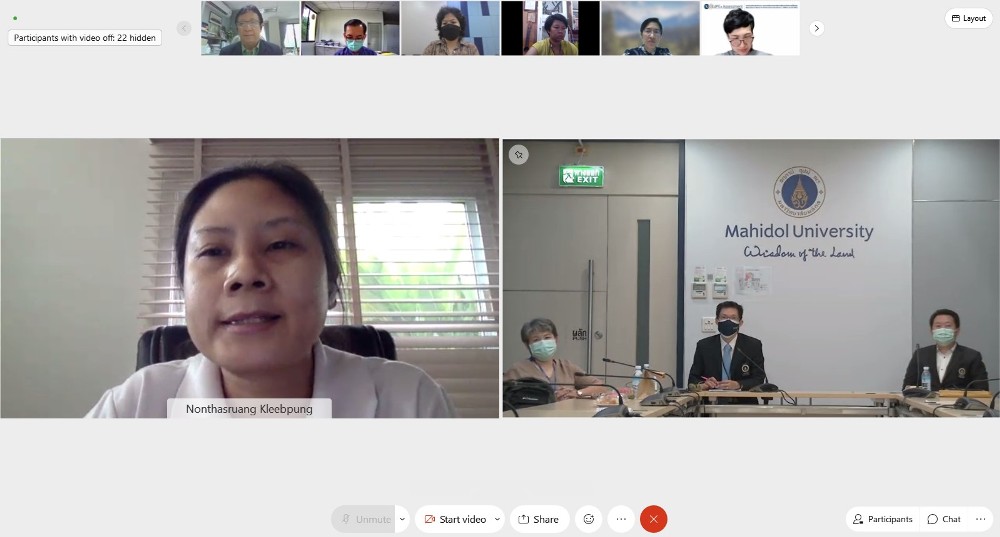This screenshot has width=1000, height=537.
Task: Open more options beside Chat
Action: [981, 519]
